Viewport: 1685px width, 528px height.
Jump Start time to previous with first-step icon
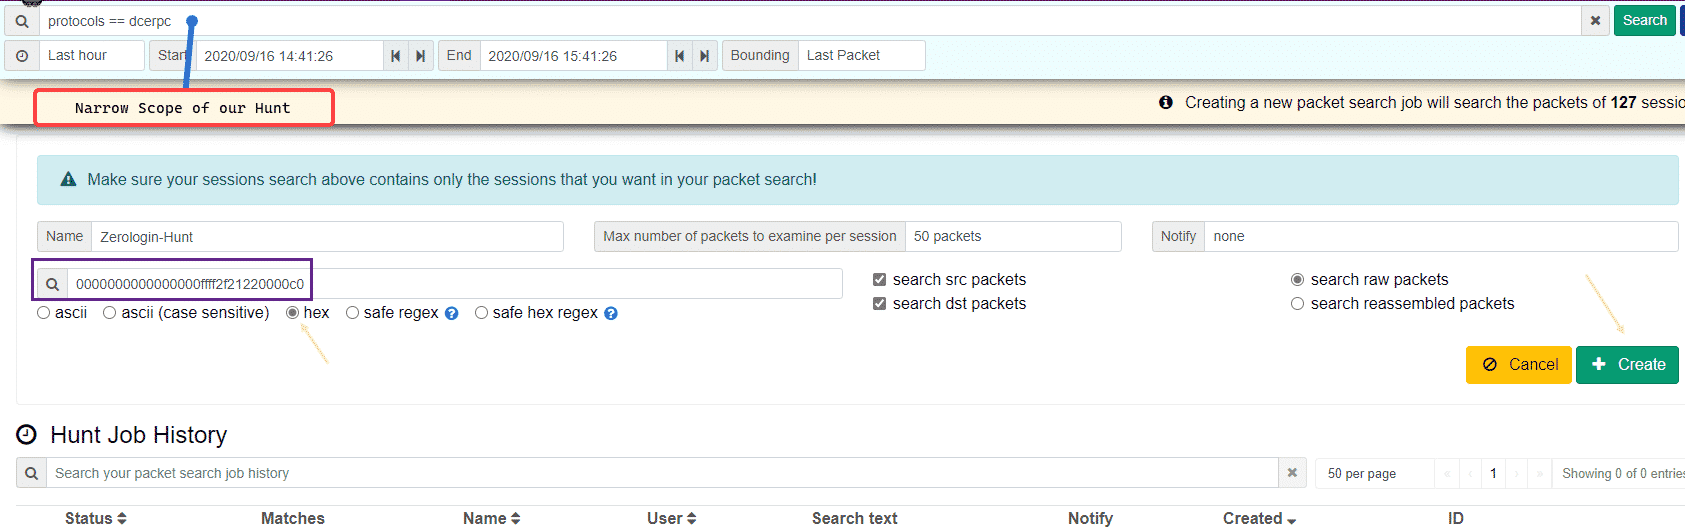click(x=396, y=56)
